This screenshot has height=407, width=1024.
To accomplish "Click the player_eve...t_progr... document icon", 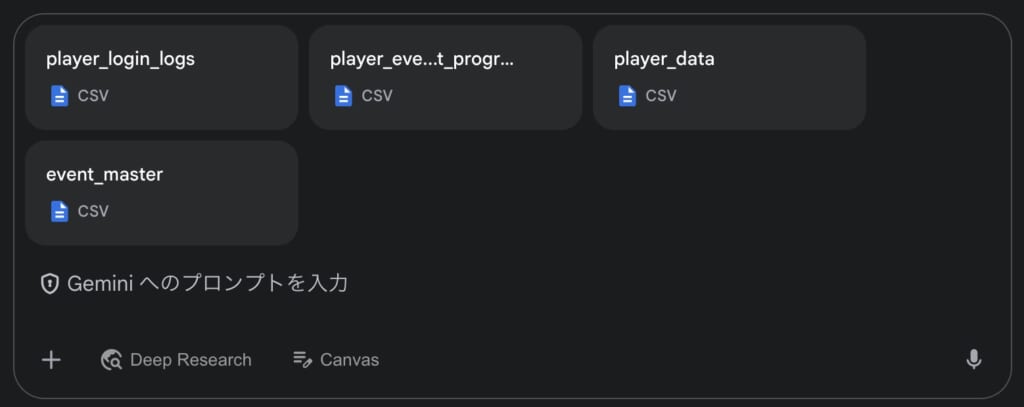I will coord(343,96).
